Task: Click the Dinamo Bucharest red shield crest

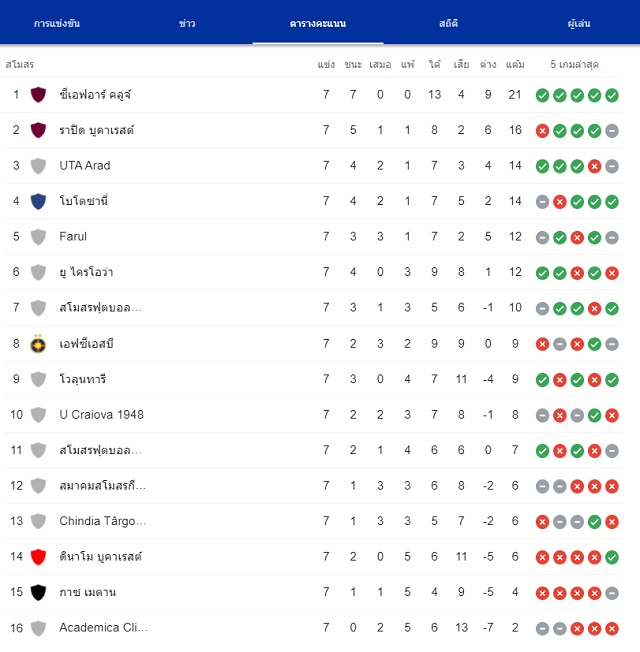Action: click(38, 557)
